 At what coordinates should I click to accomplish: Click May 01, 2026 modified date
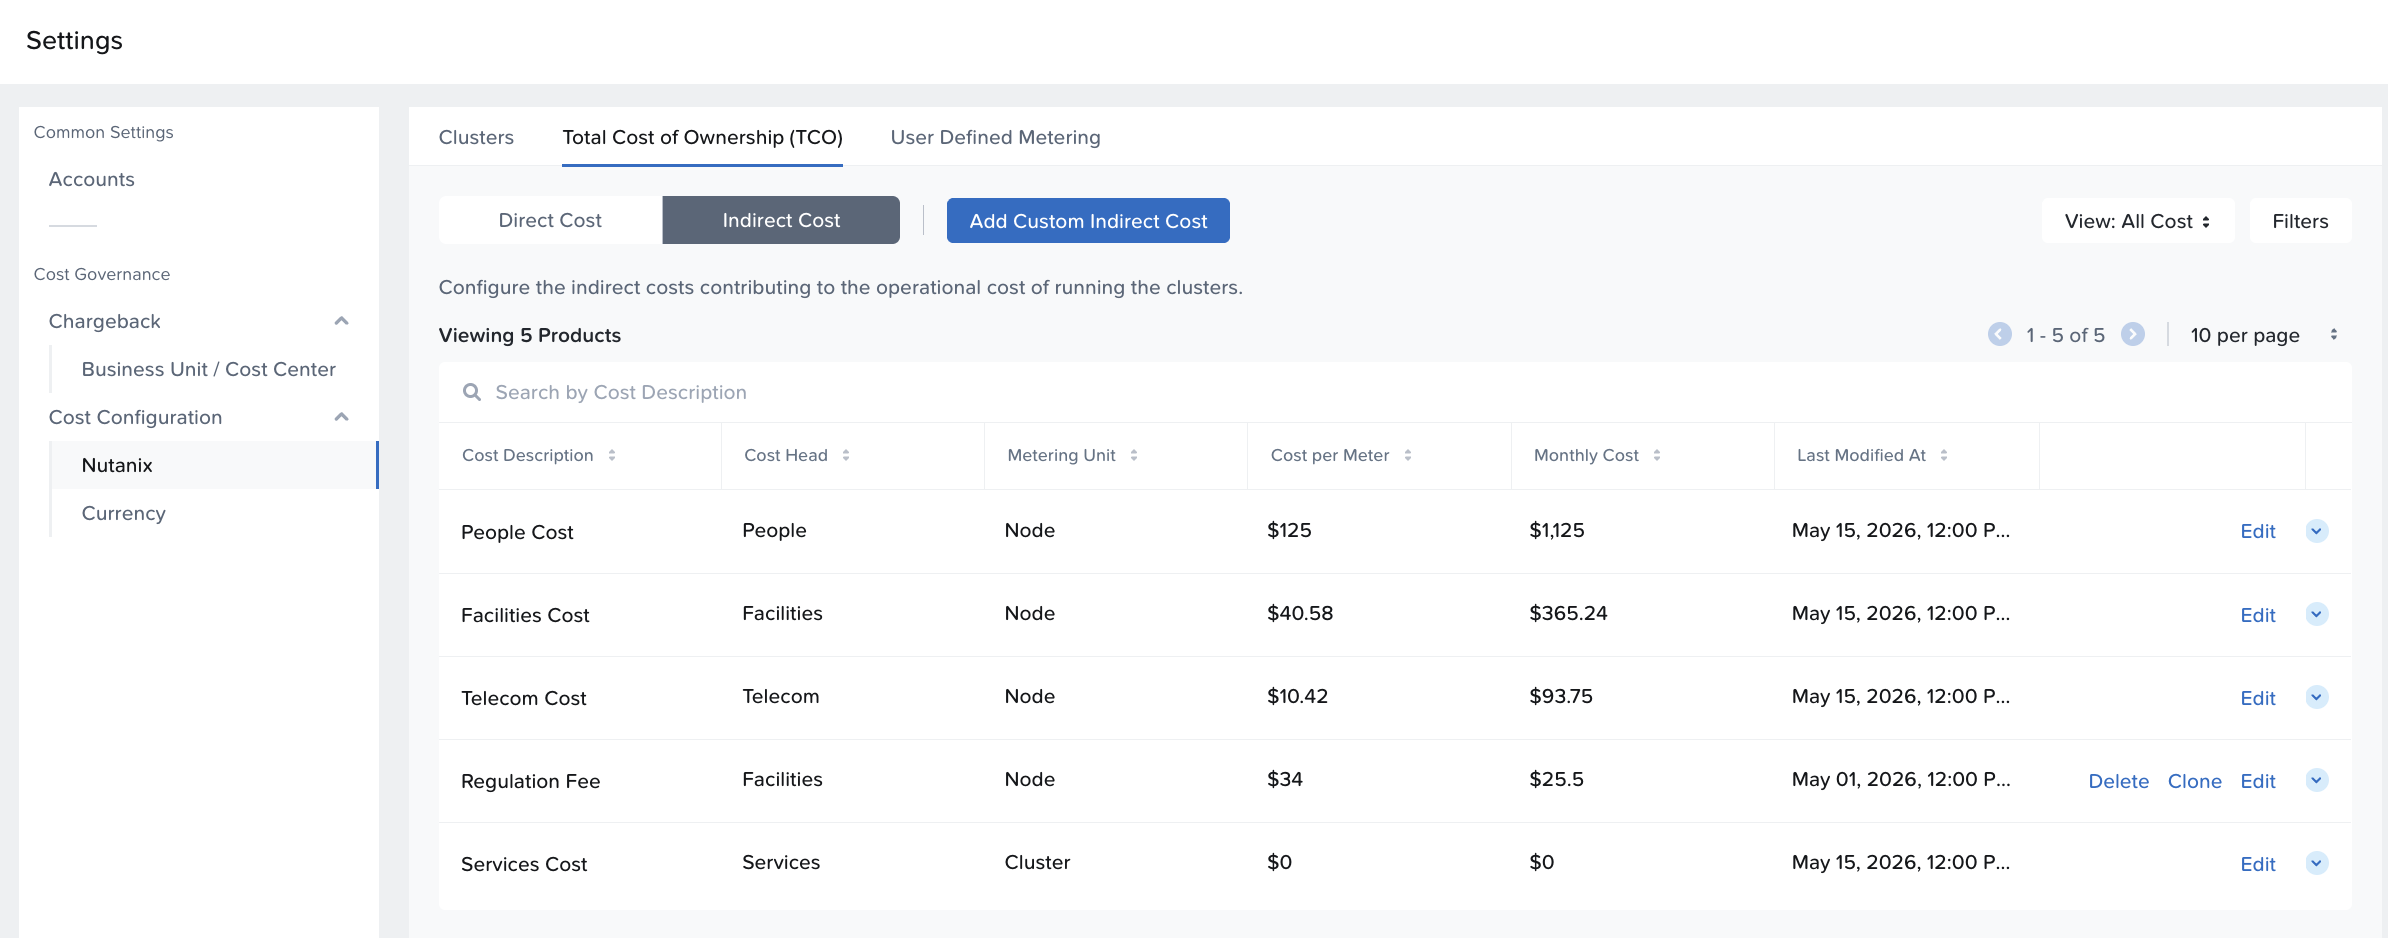pos(1900,779)
